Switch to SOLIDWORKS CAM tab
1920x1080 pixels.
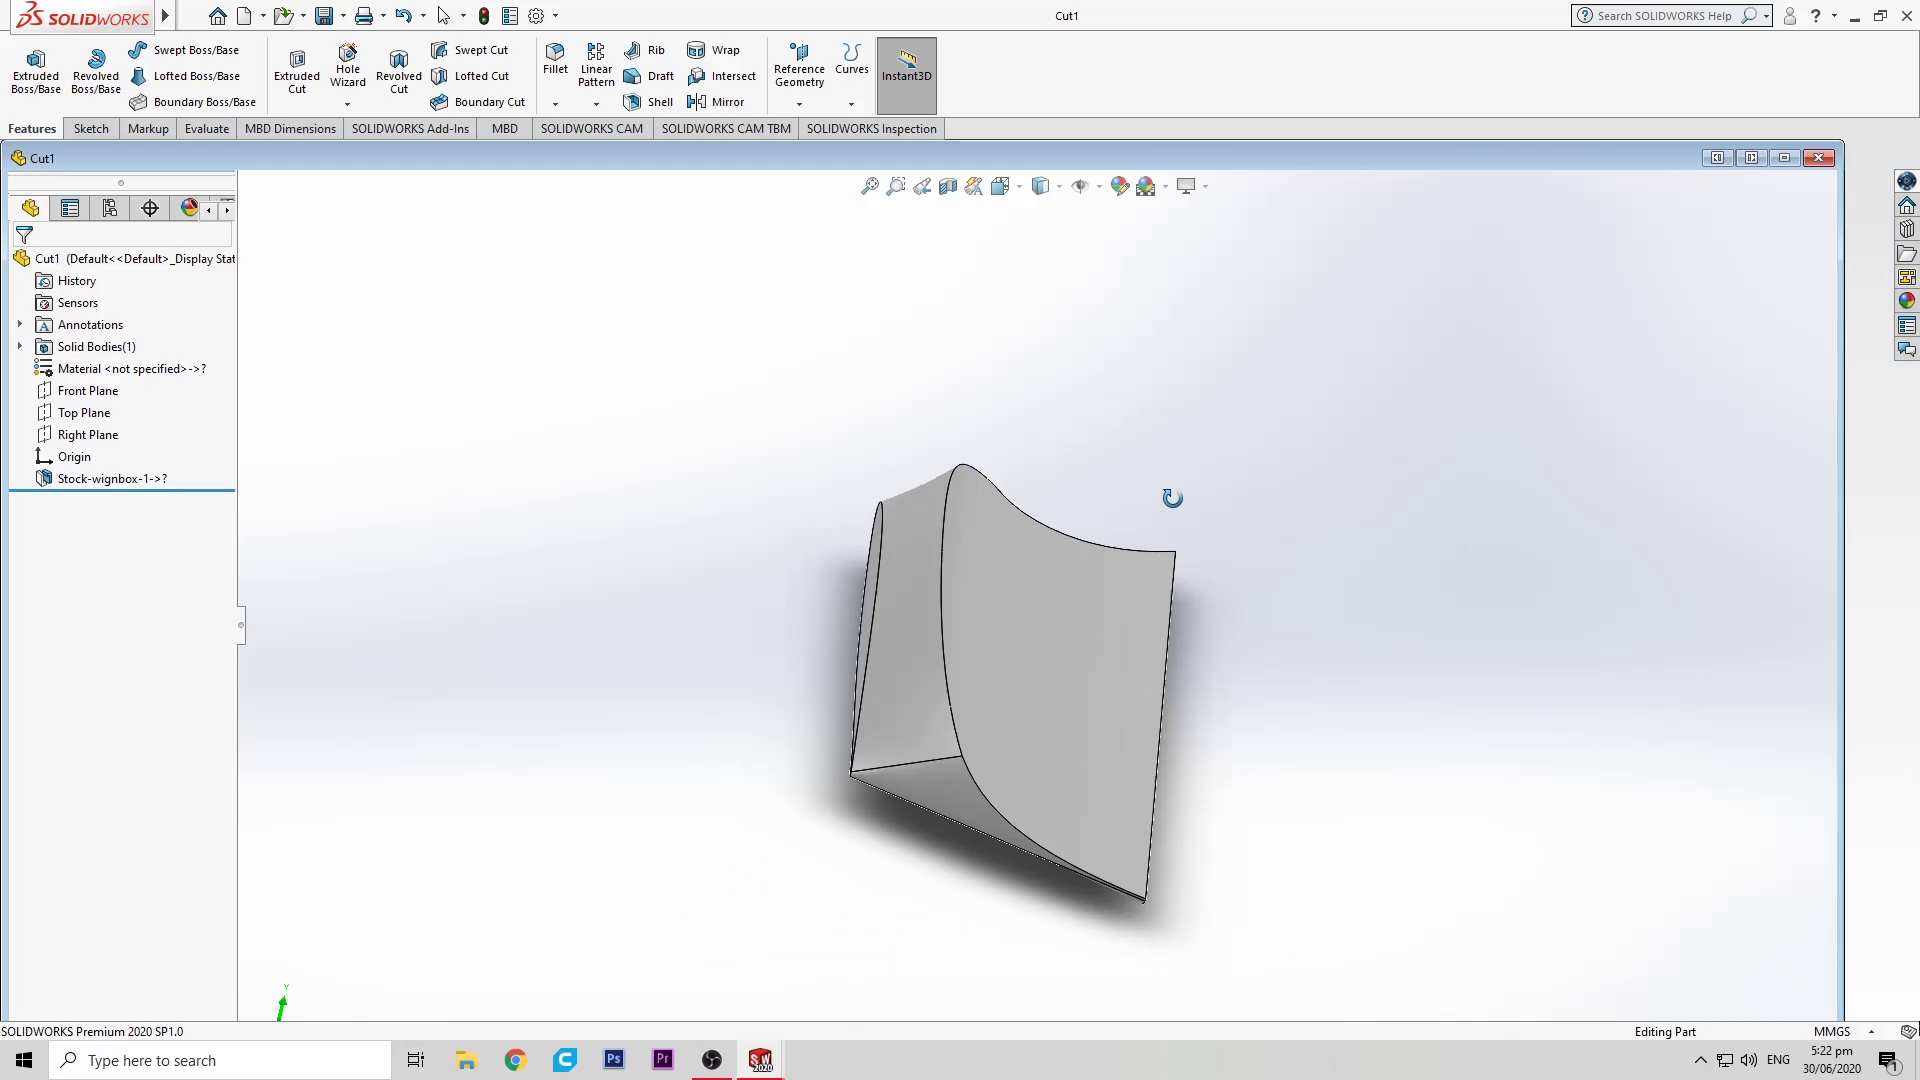(592, 128)
